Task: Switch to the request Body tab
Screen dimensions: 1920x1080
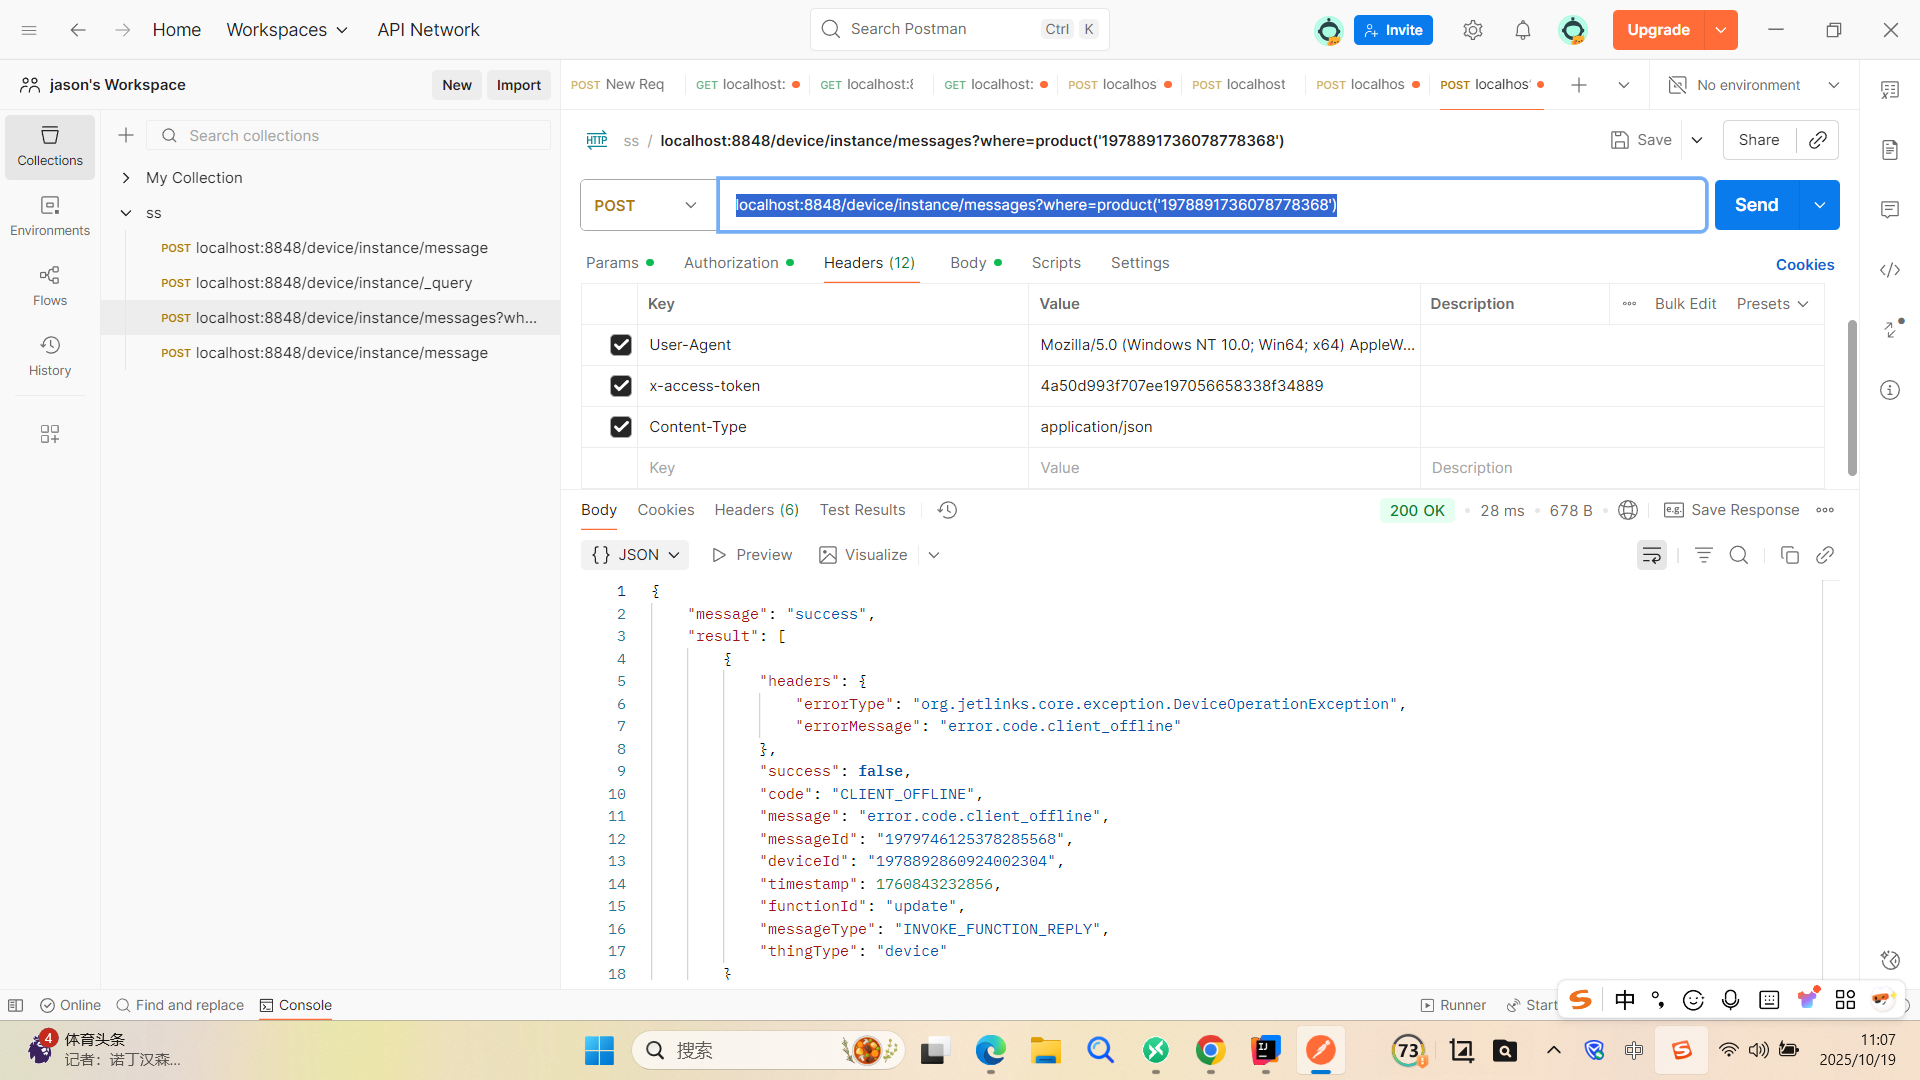Action: pos(967,263)
